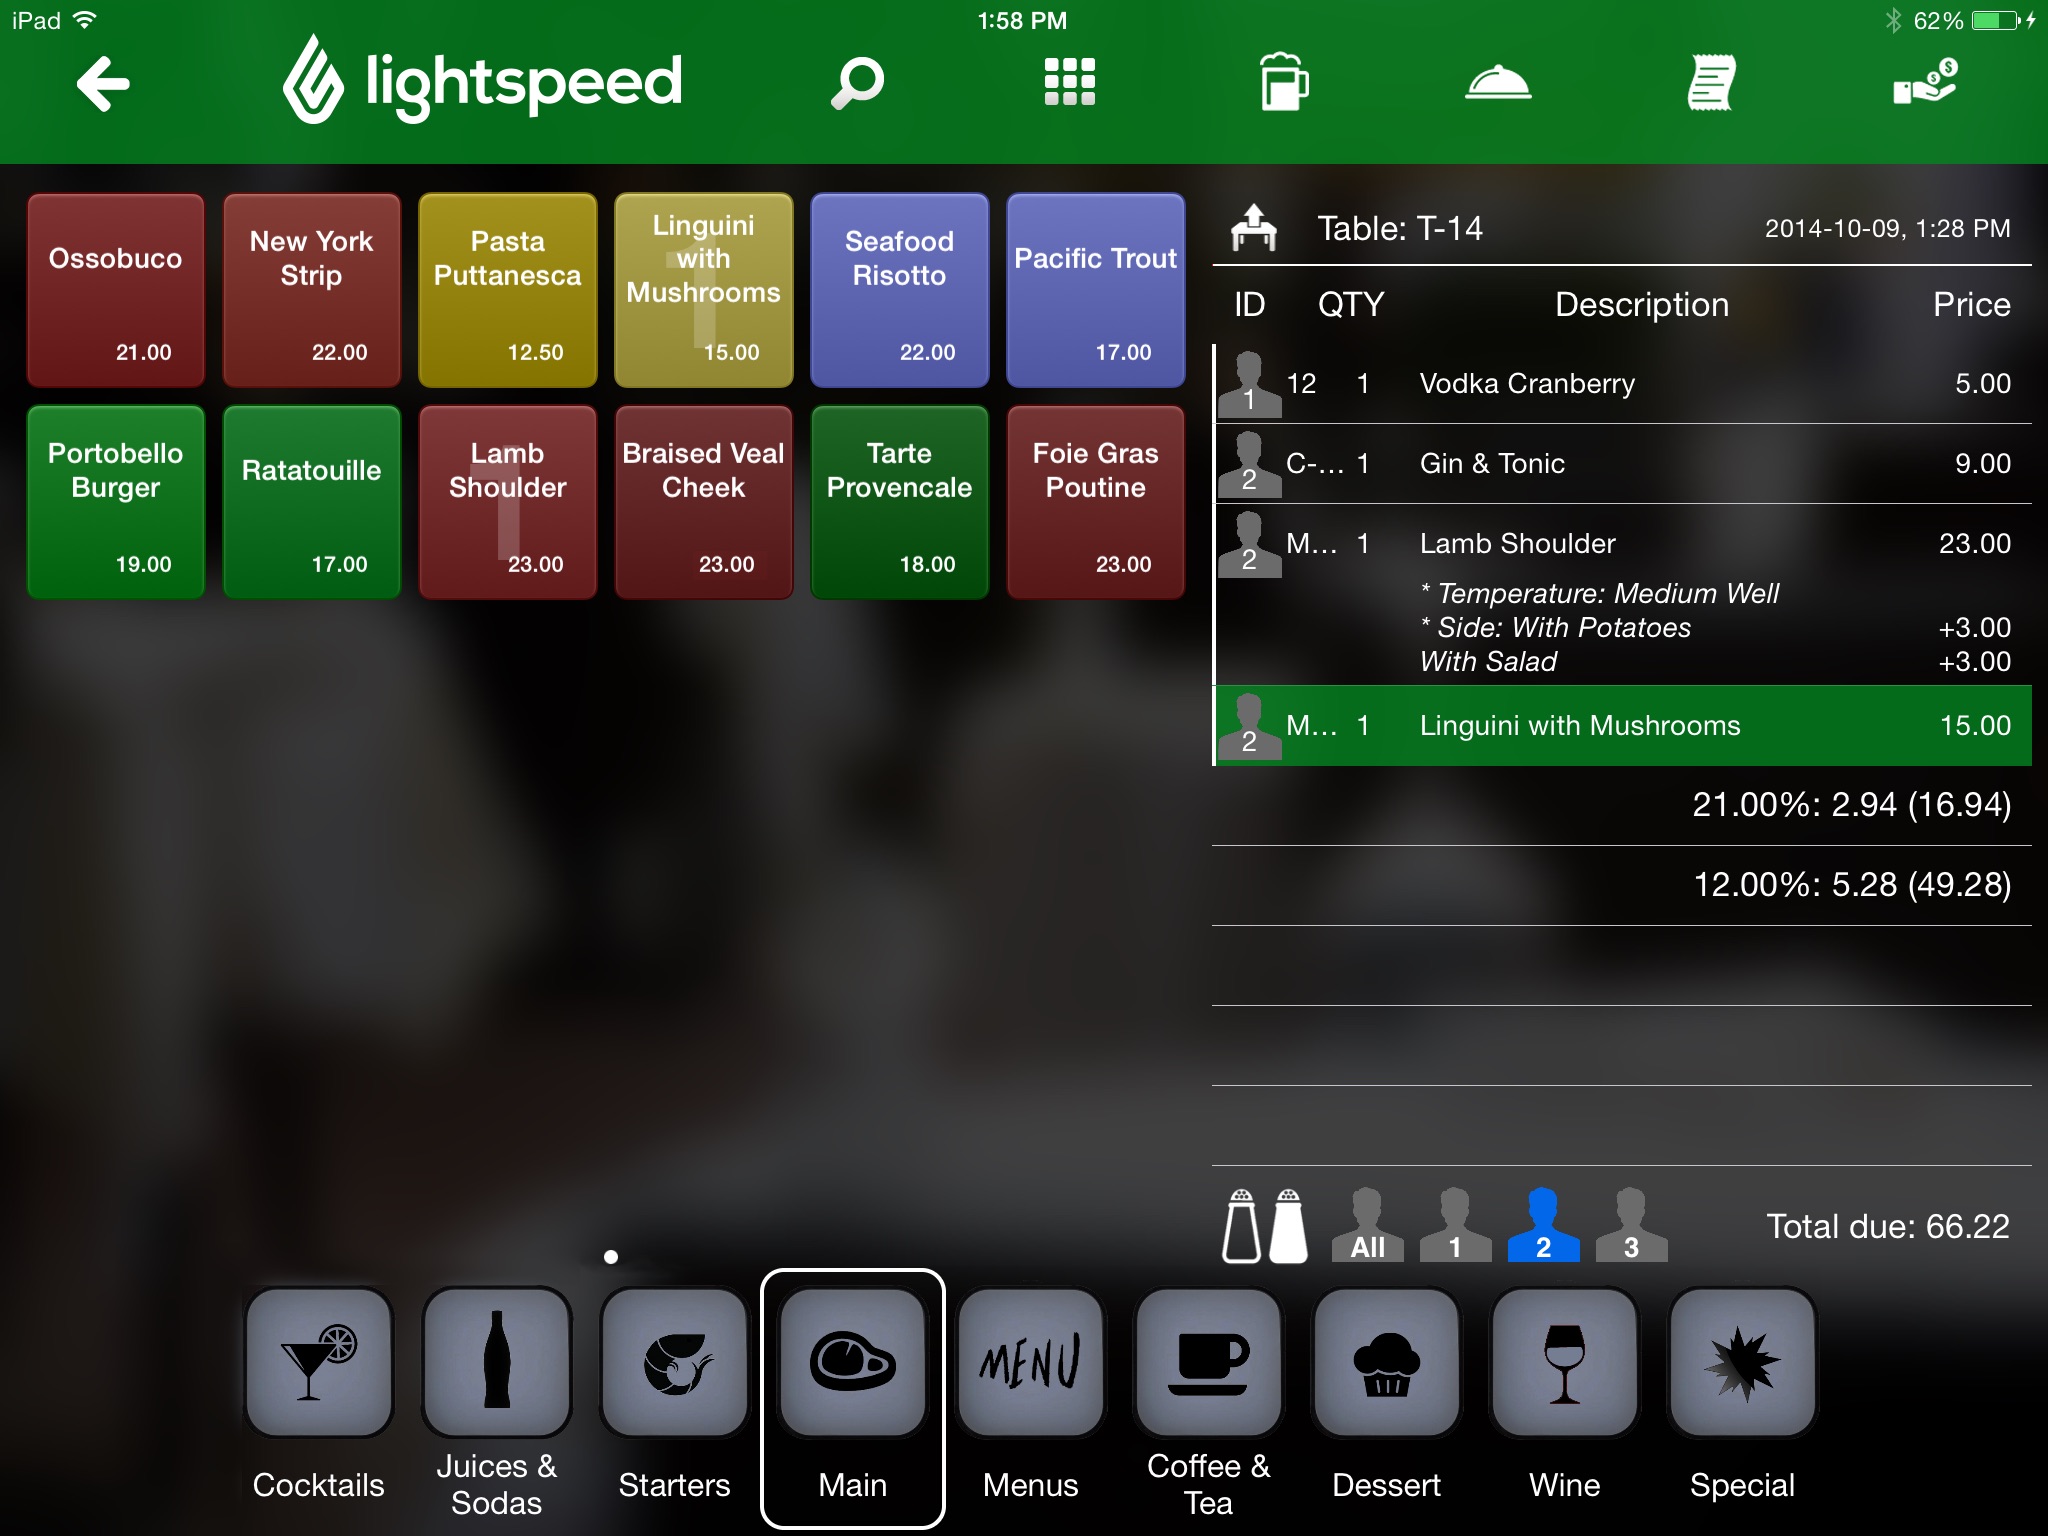This screenshot has width=2048, height=1536.
Task: Add Seafood Risotto to the order
Action: pos(899,290)
